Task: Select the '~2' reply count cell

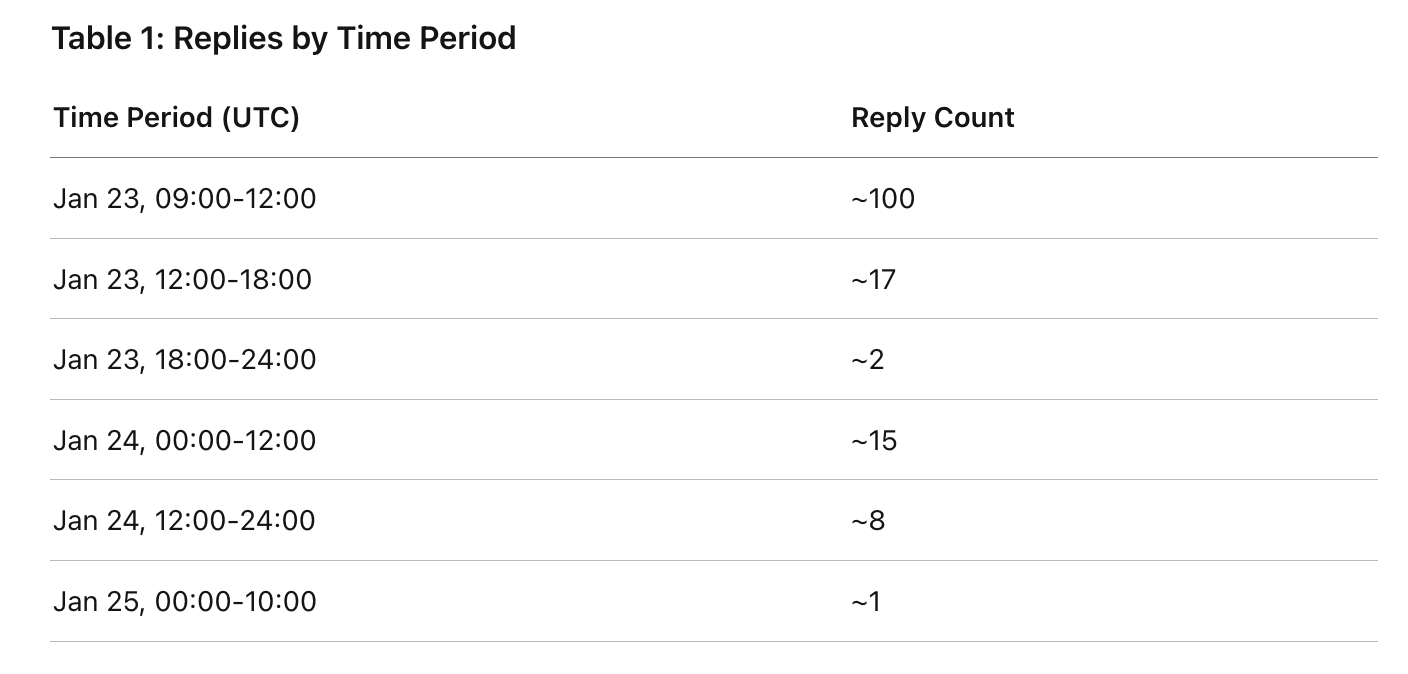Action: [x=868, y=360]
